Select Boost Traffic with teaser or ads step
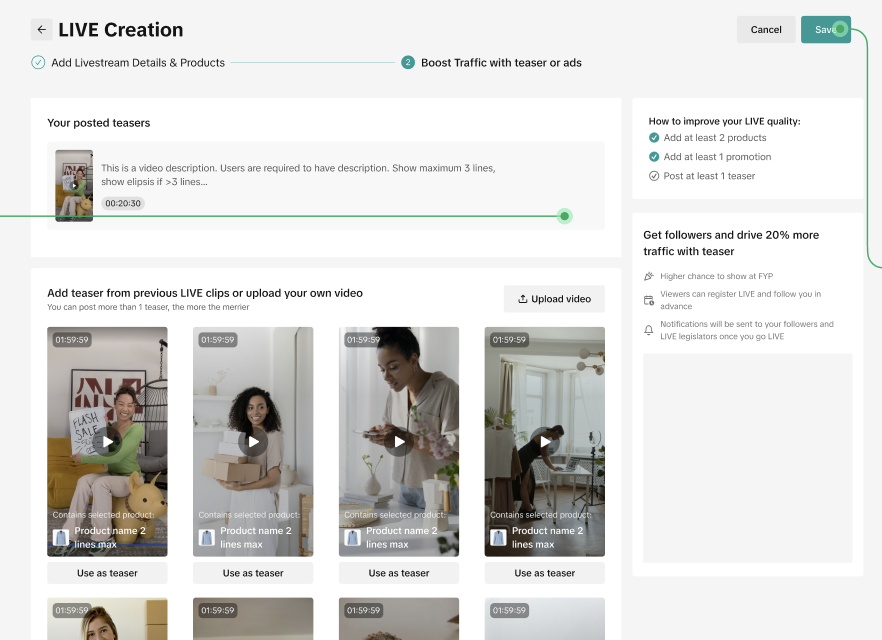Viewport: 882px width, 640px height. pos(500,62)
